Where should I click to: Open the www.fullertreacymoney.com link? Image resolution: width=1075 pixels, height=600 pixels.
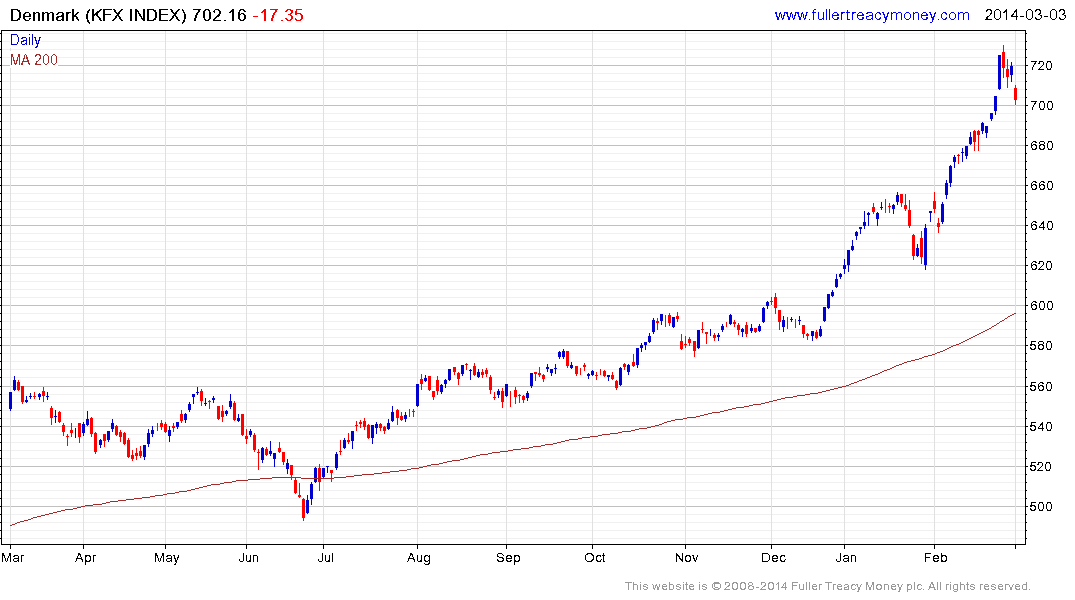[x=871, y=15]
